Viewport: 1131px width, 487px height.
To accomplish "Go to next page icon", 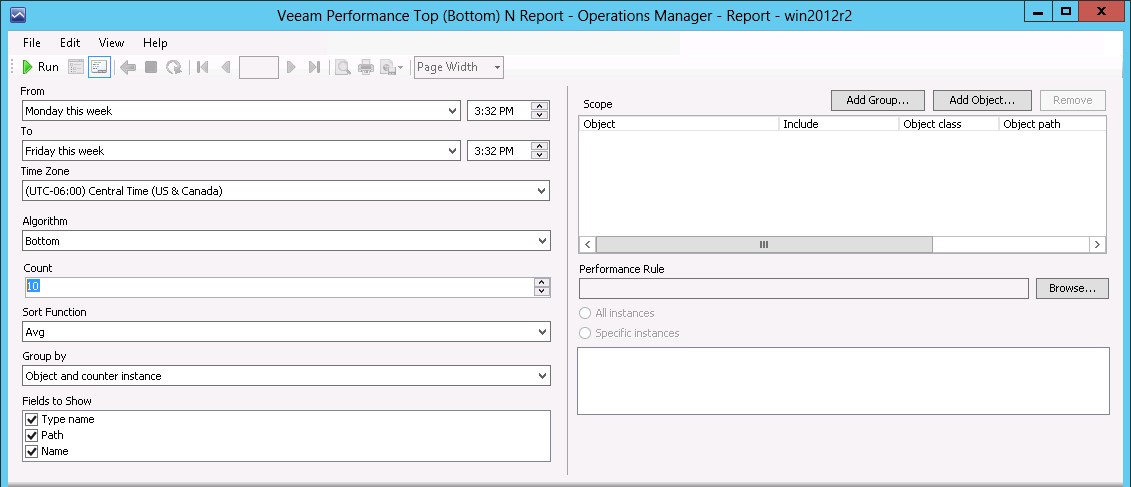I will 291,67.
